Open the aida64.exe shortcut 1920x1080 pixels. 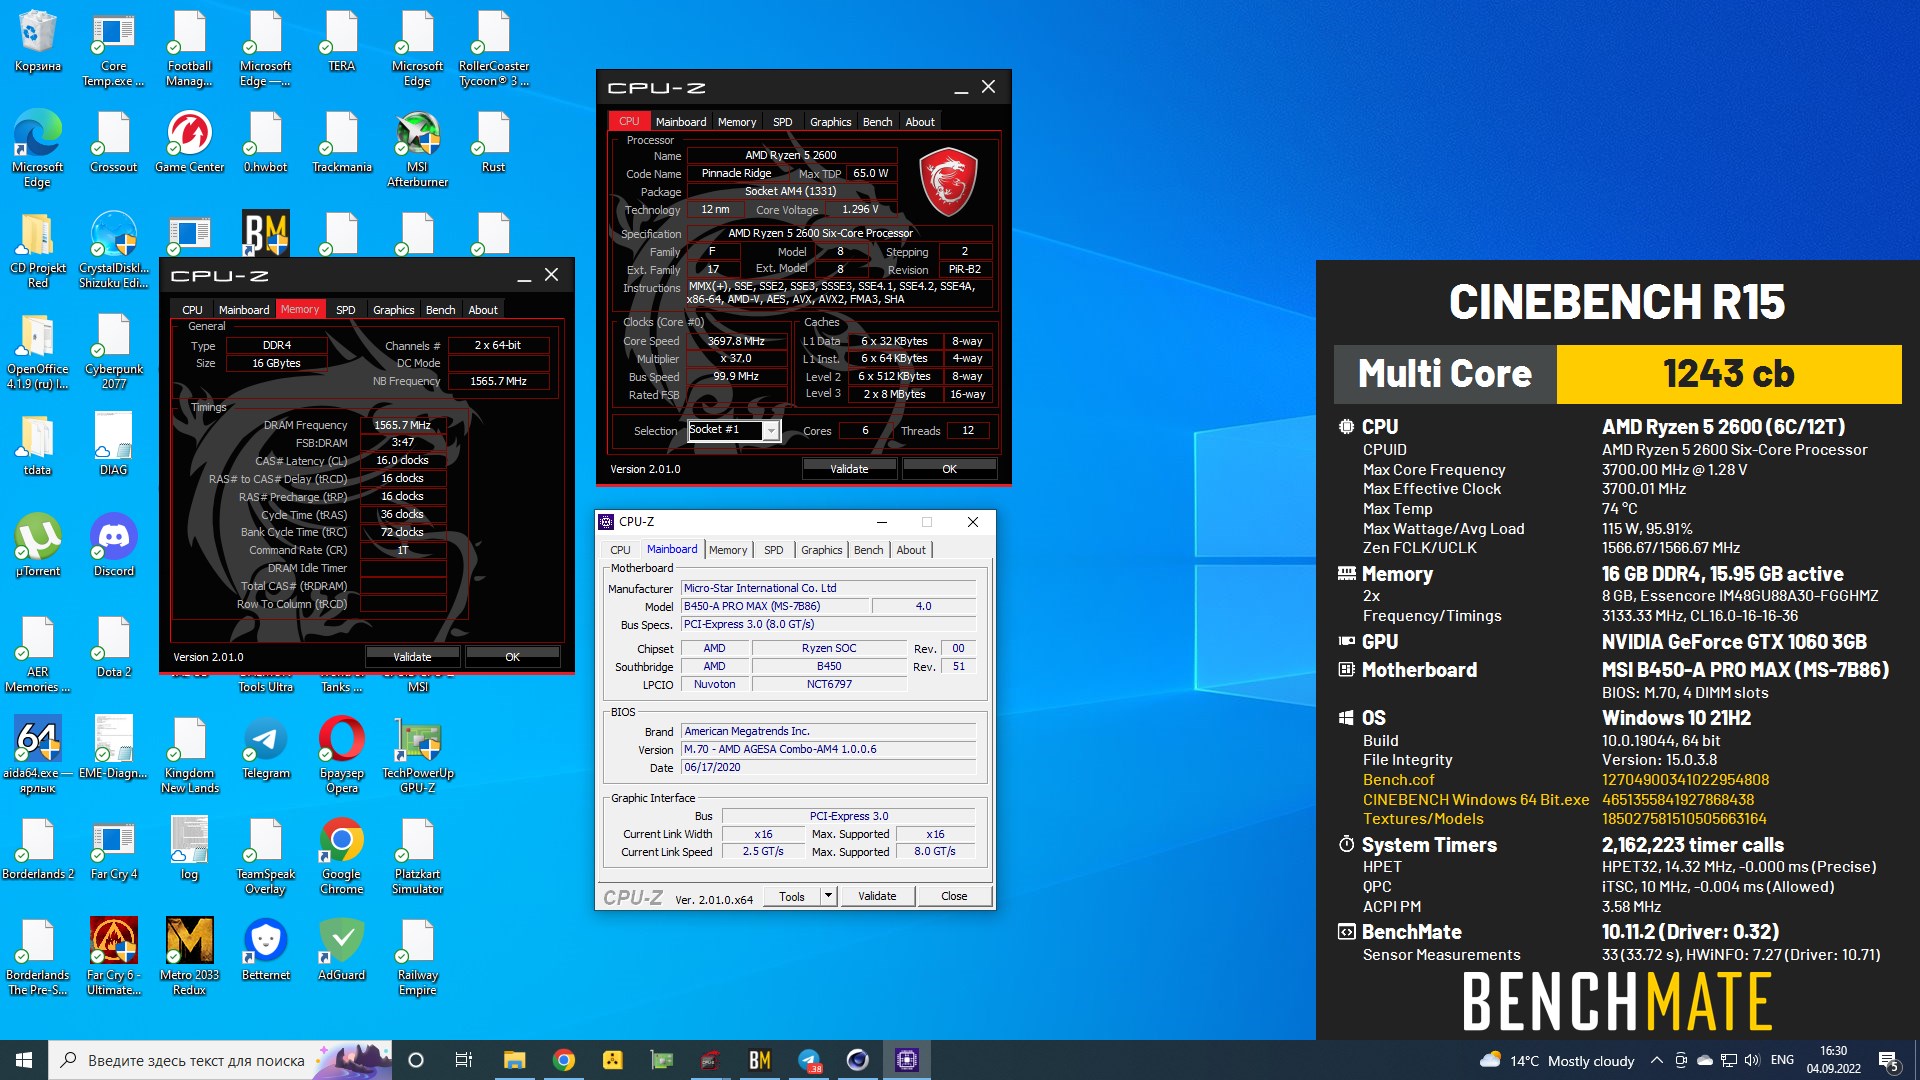click(37, 755)
